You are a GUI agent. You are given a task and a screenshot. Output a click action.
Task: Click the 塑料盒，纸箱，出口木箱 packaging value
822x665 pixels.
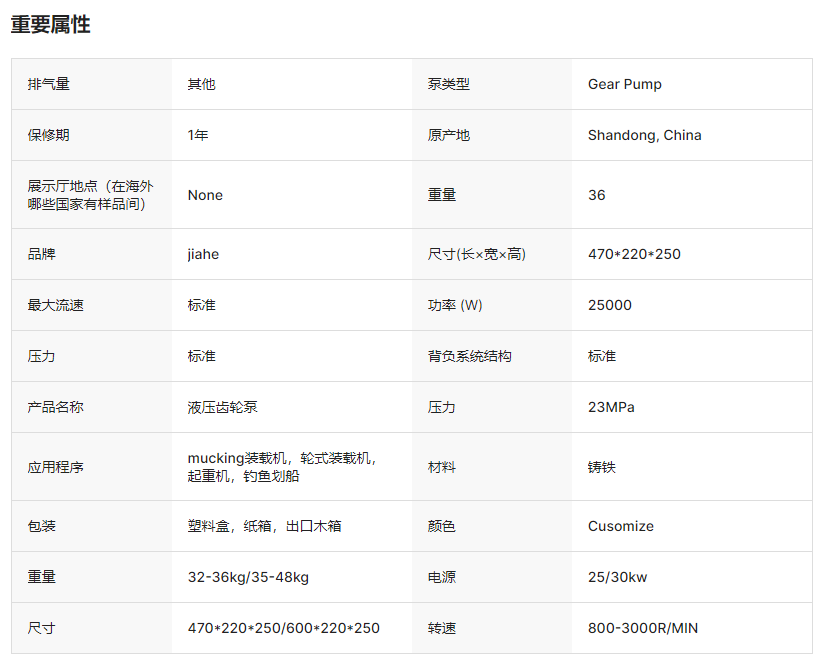point(264,526)
